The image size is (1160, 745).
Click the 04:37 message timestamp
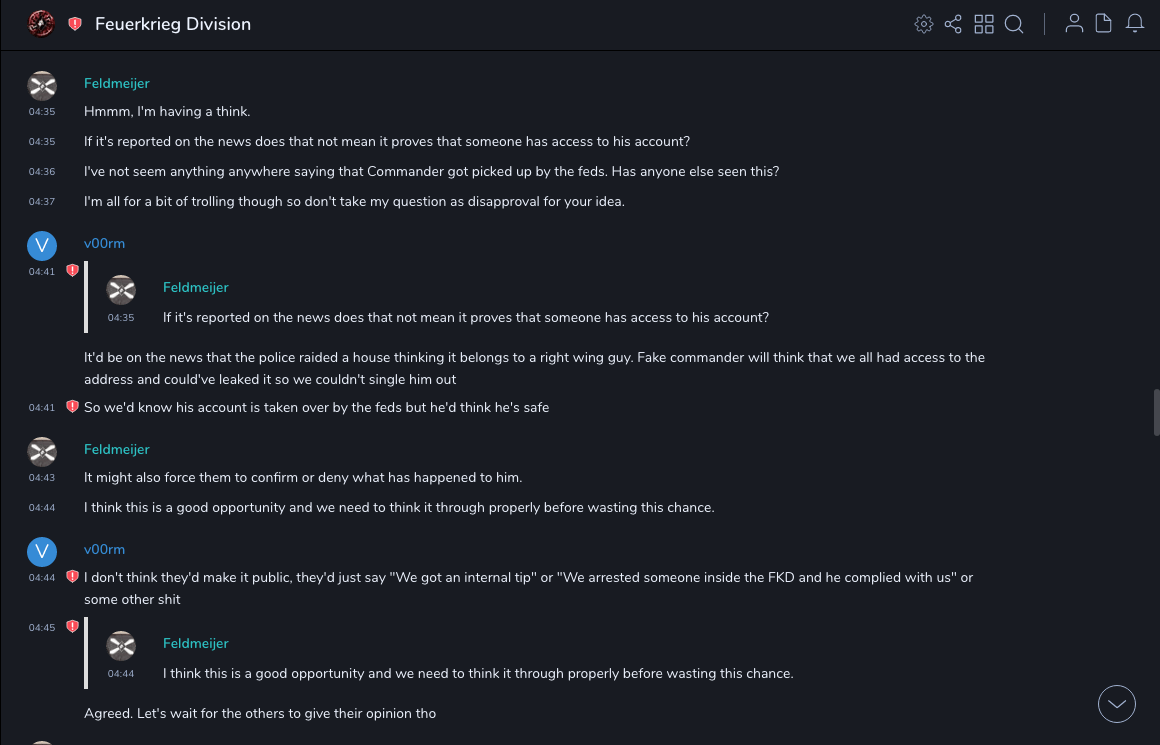pyautogui.click(x=42, y=202)
